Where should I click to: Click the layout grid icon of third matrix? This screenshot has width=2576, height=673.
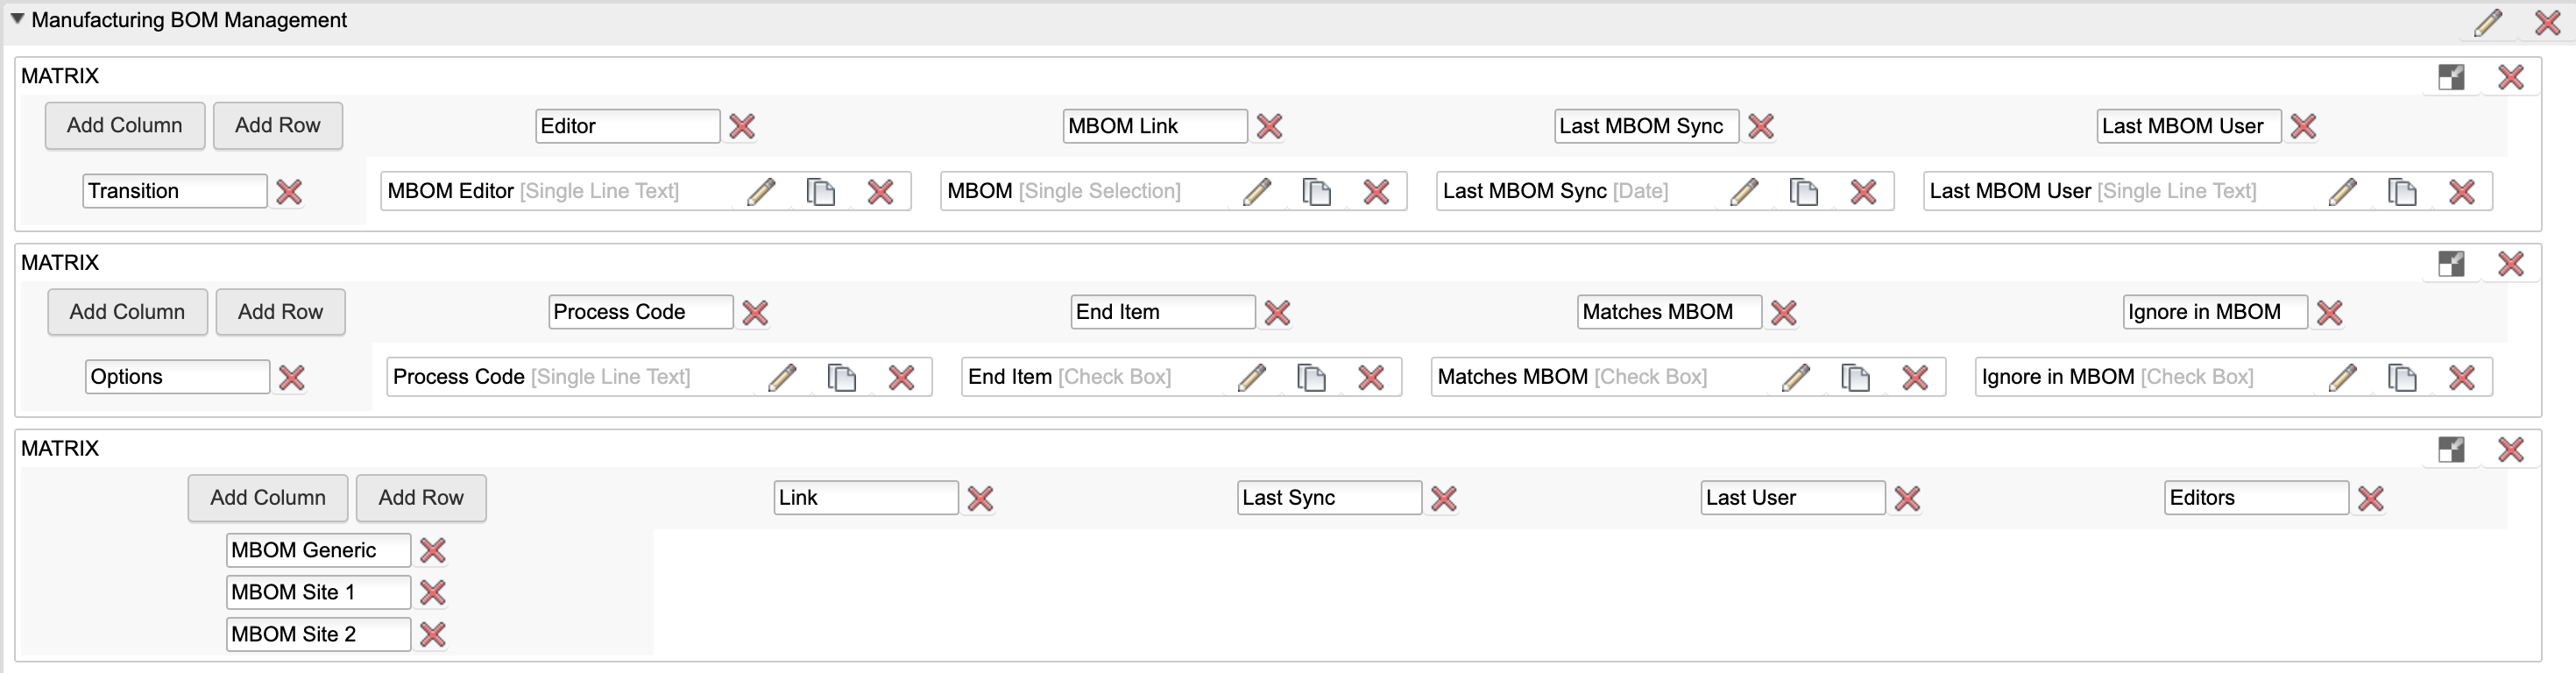[x=2451, y=450]
